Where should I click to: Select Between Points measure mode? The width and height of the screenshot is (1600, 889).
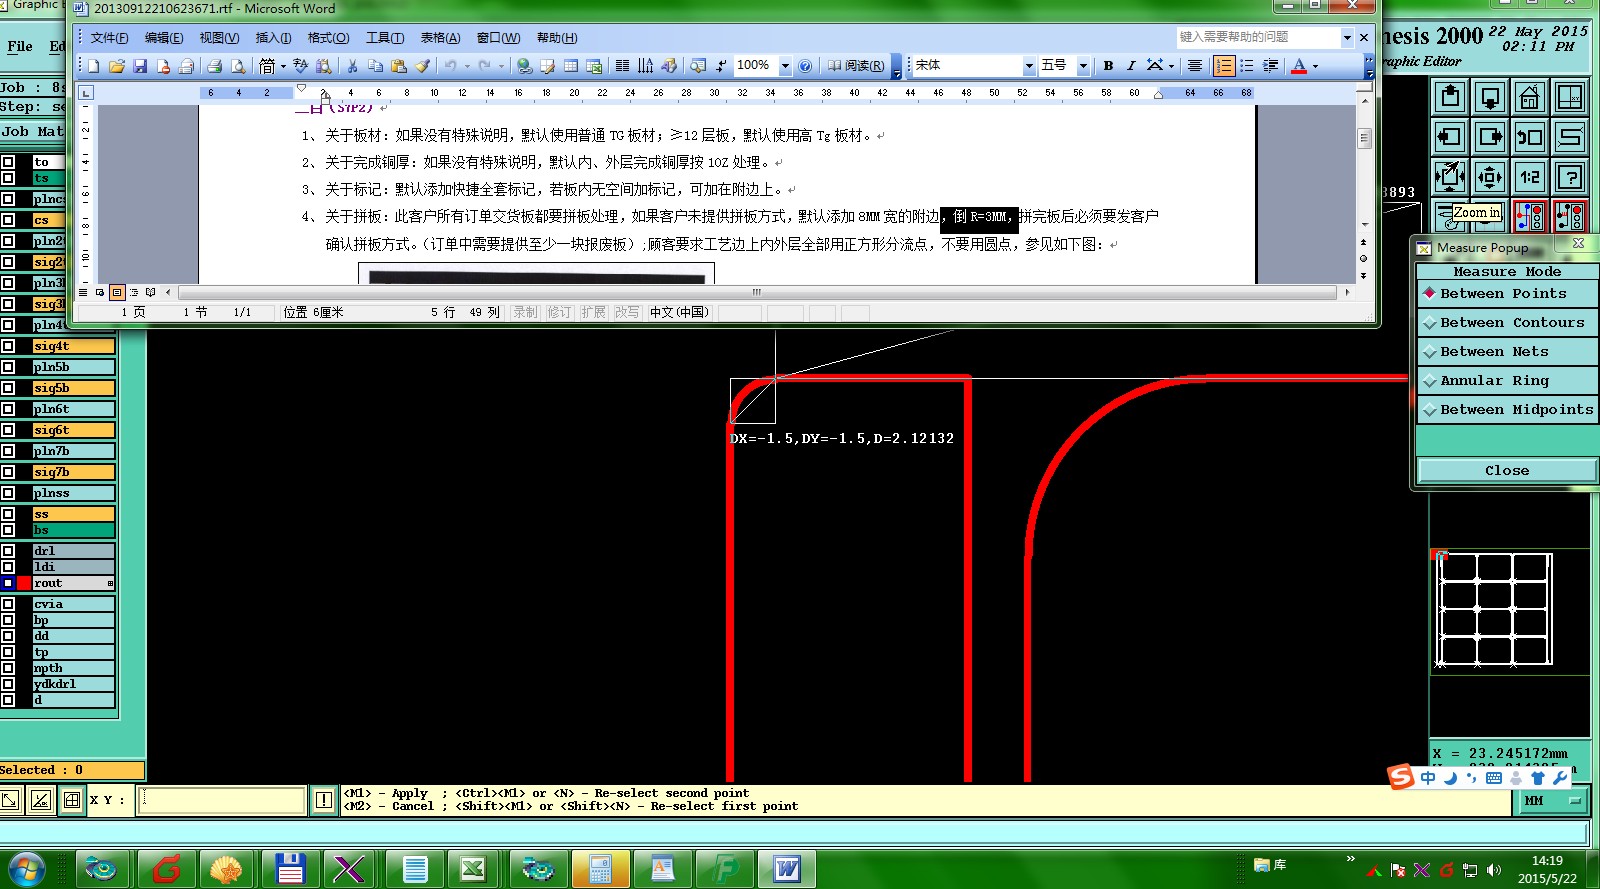pyautogui.click(x=1508, y=294)
